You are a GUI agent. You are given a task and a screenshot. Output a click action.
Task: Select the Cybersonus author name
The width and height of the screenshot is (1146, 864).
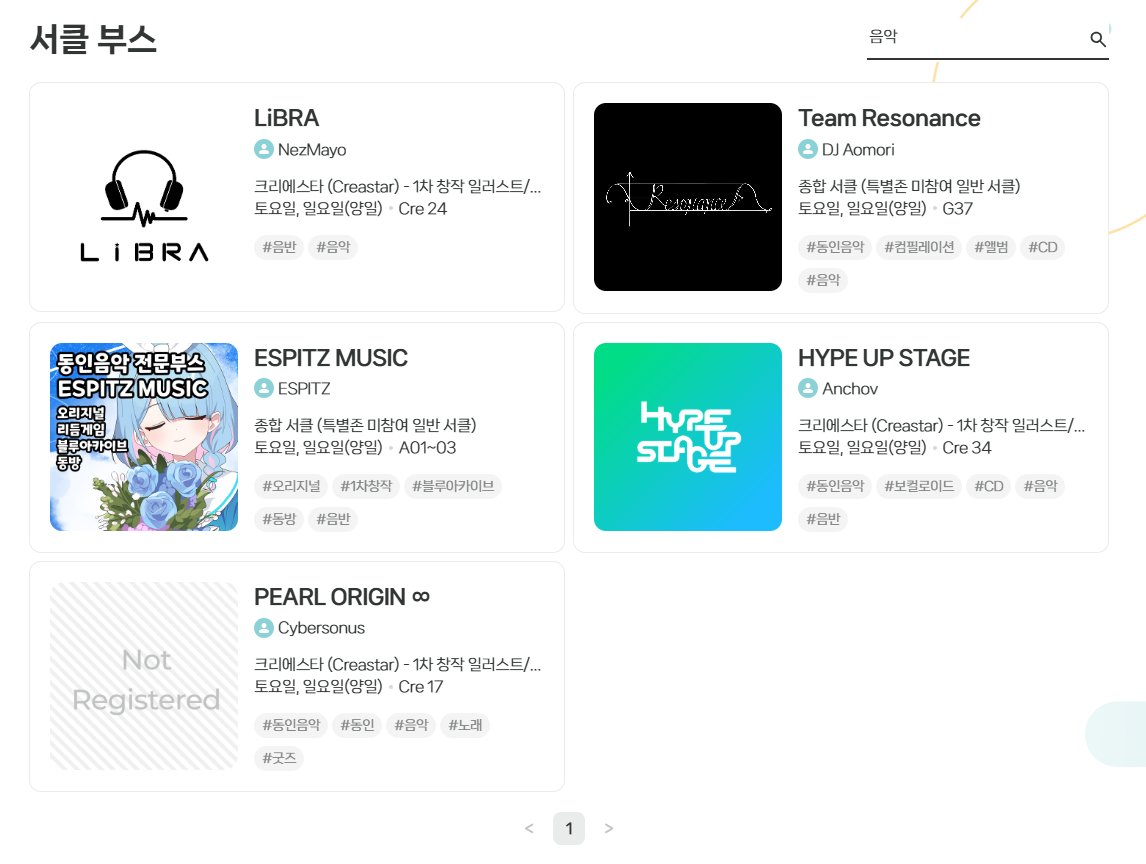[321, 628]
